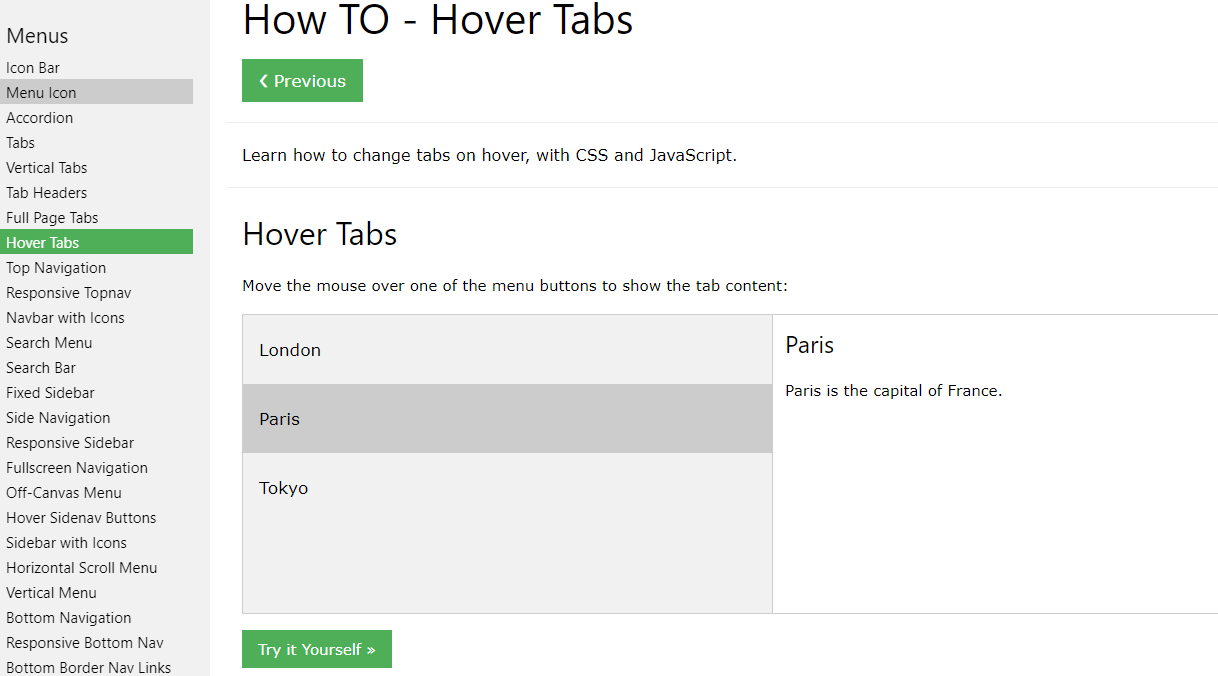This screenshot has height=676, width=1218.
Task: Click the Previous button
Action: click(302, 80)
